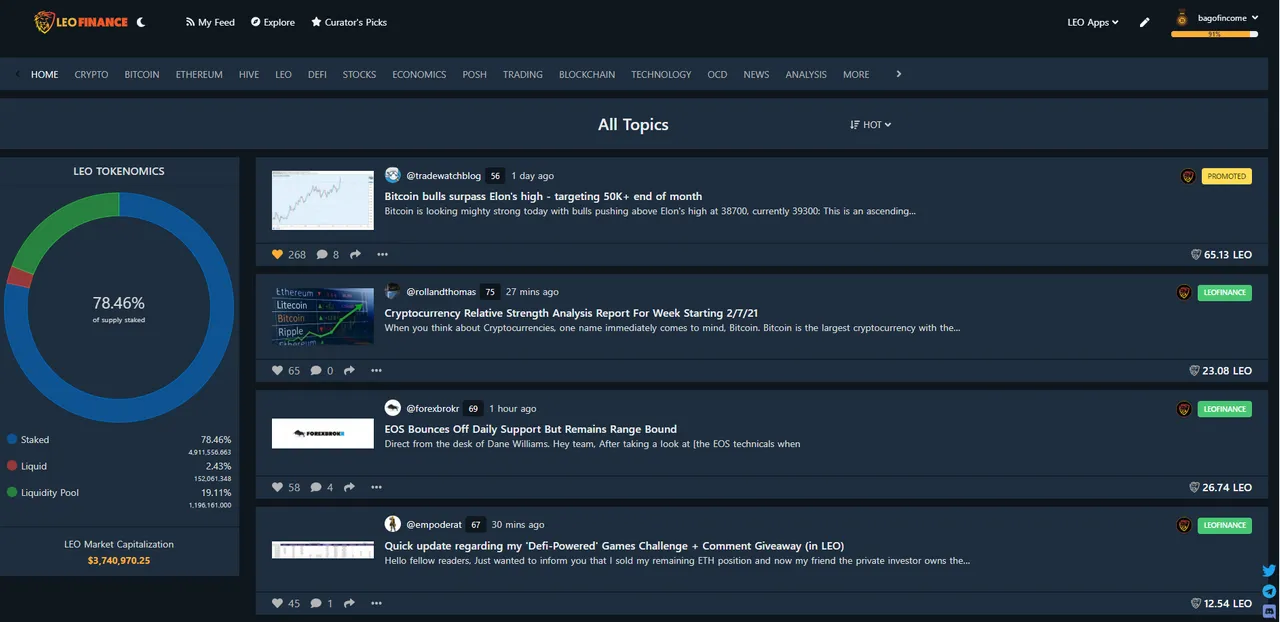Open the @rollandthomas profile
1280x622 pixels.
pos(441,292)
